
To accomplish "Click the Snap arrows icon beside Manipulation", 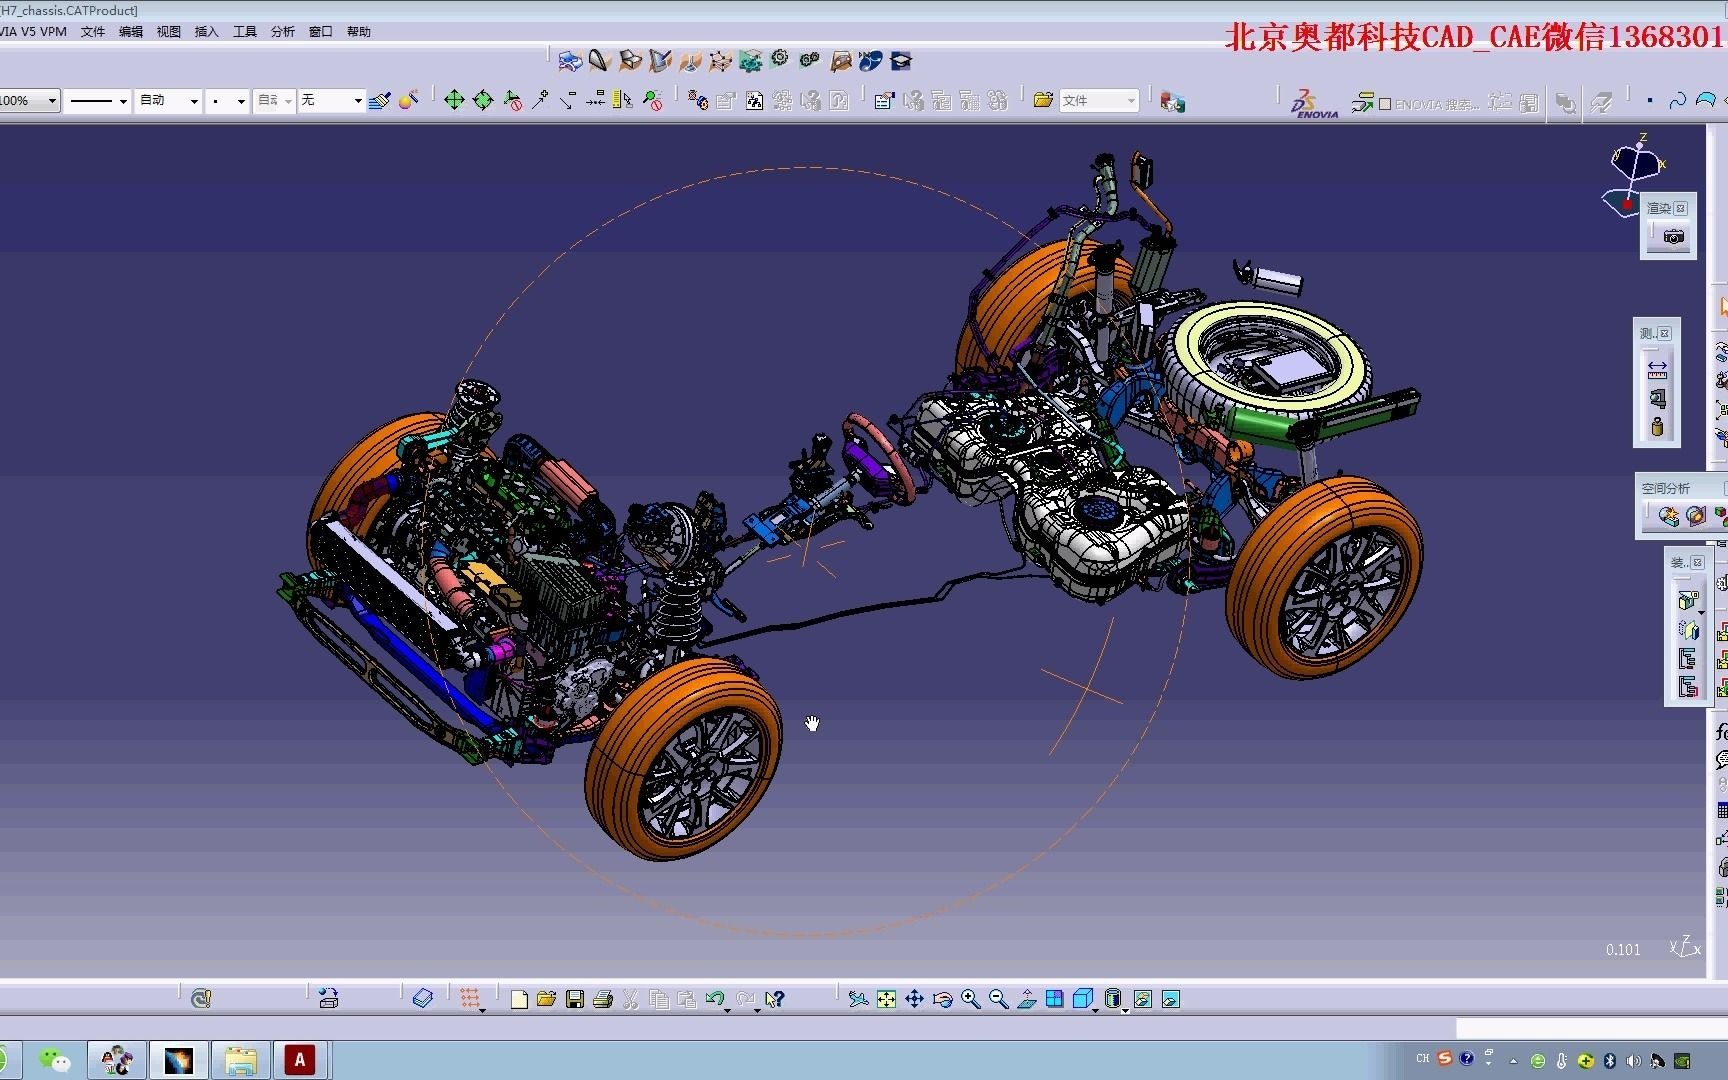I will coord(483,100).
